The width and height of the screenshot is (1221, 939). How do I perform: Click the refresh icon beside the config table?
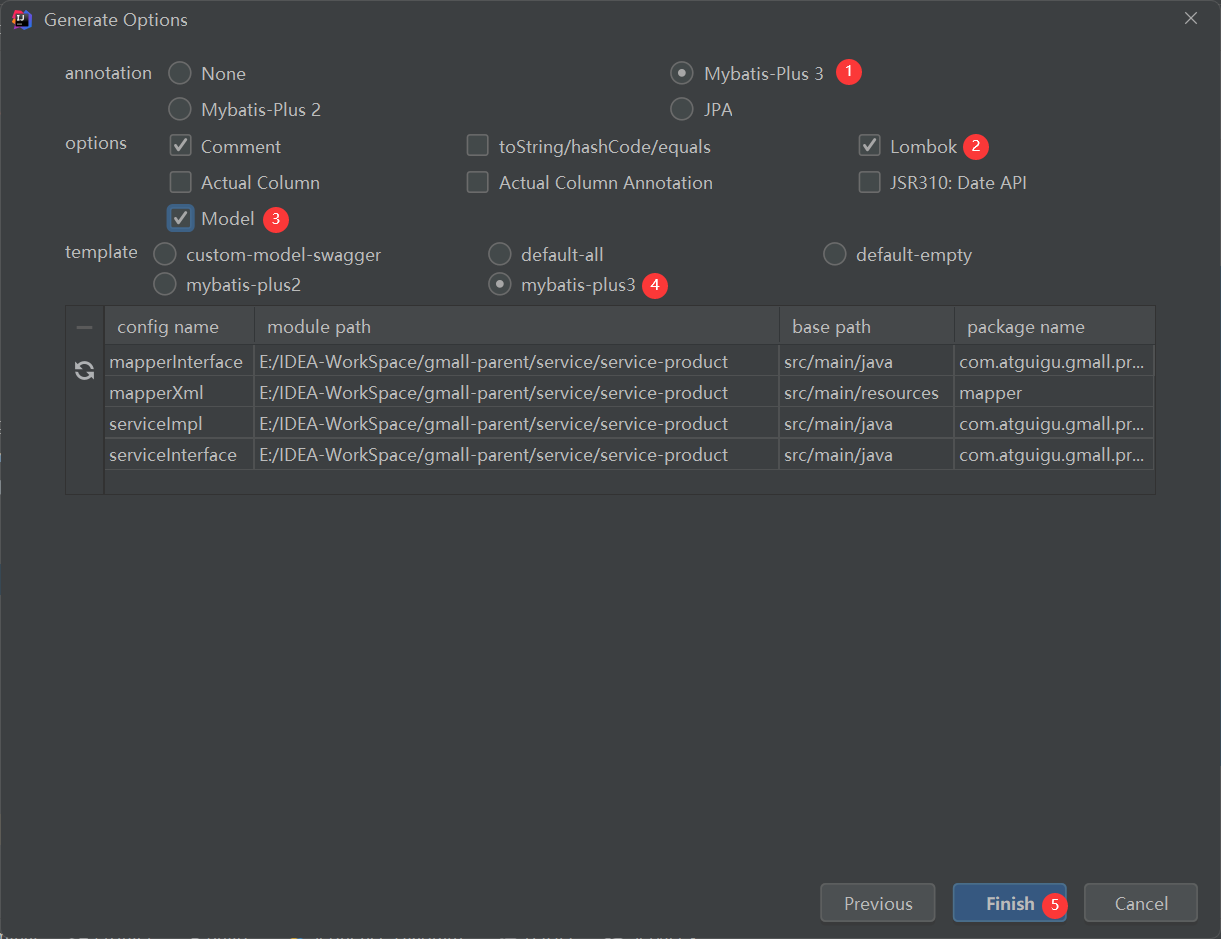click(85, 371)
